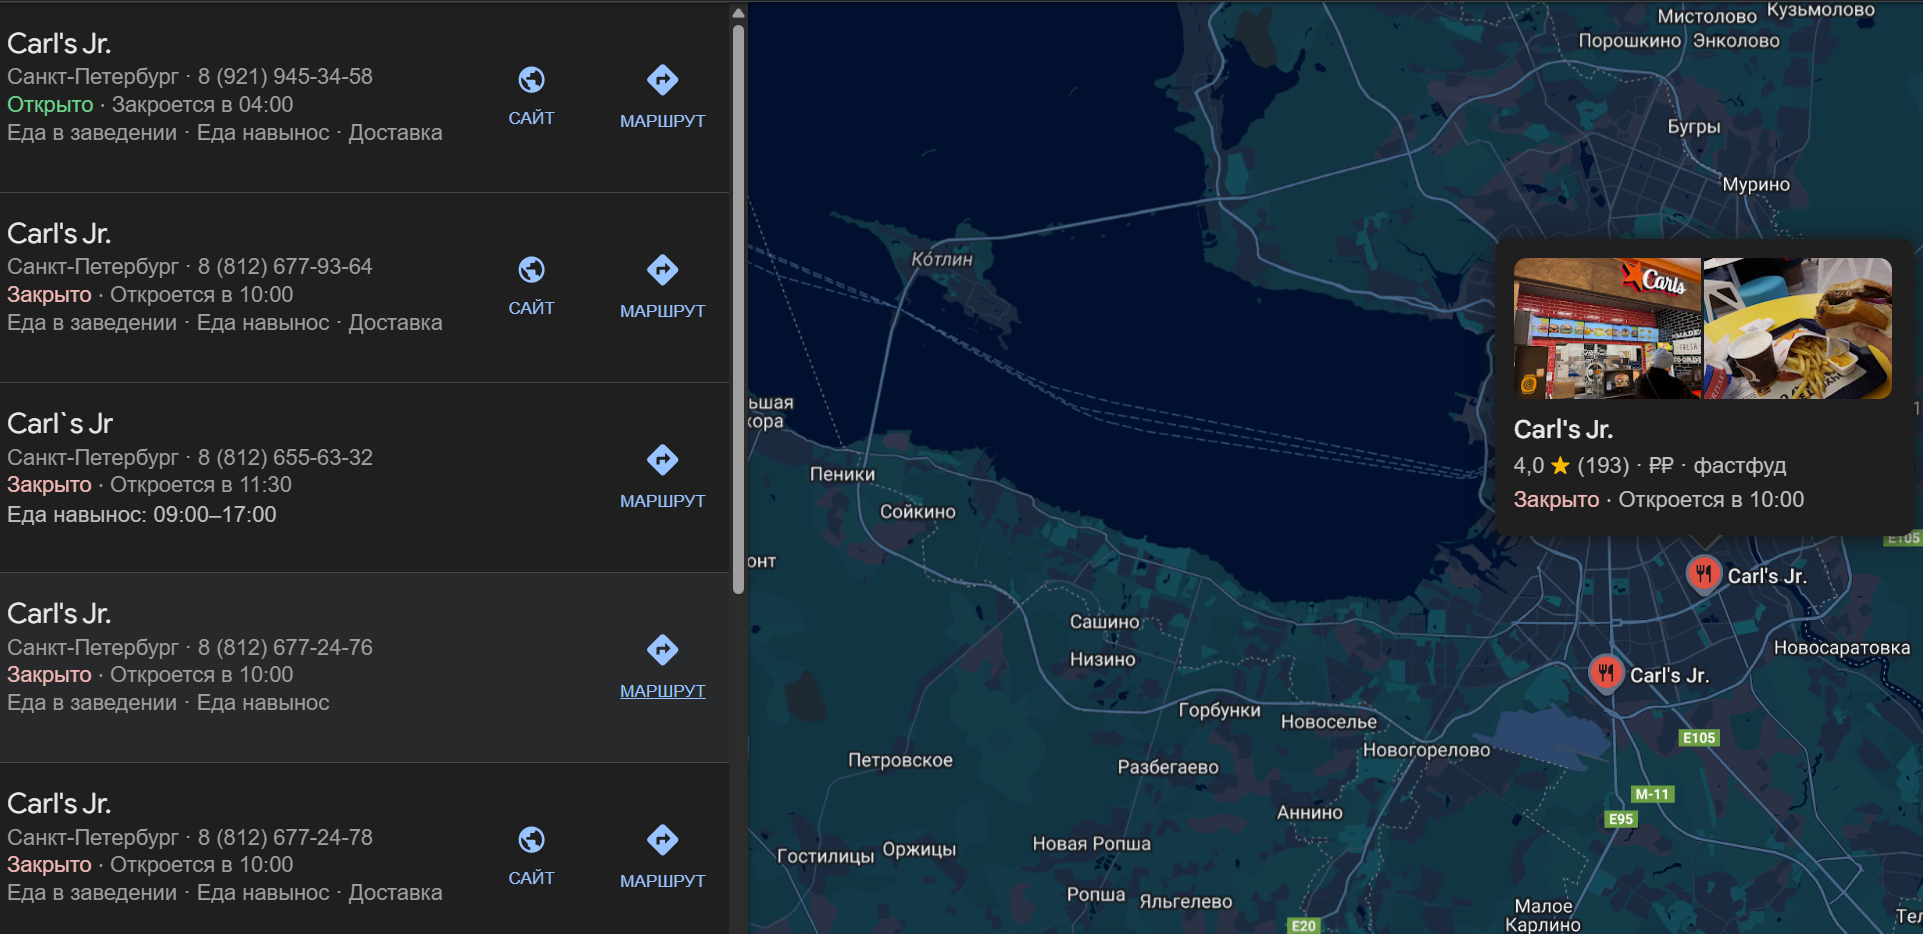Click the Пеники label on the map
This screenshot has width=1923, height=934.
pyautogui.click(x=842, y=474)
